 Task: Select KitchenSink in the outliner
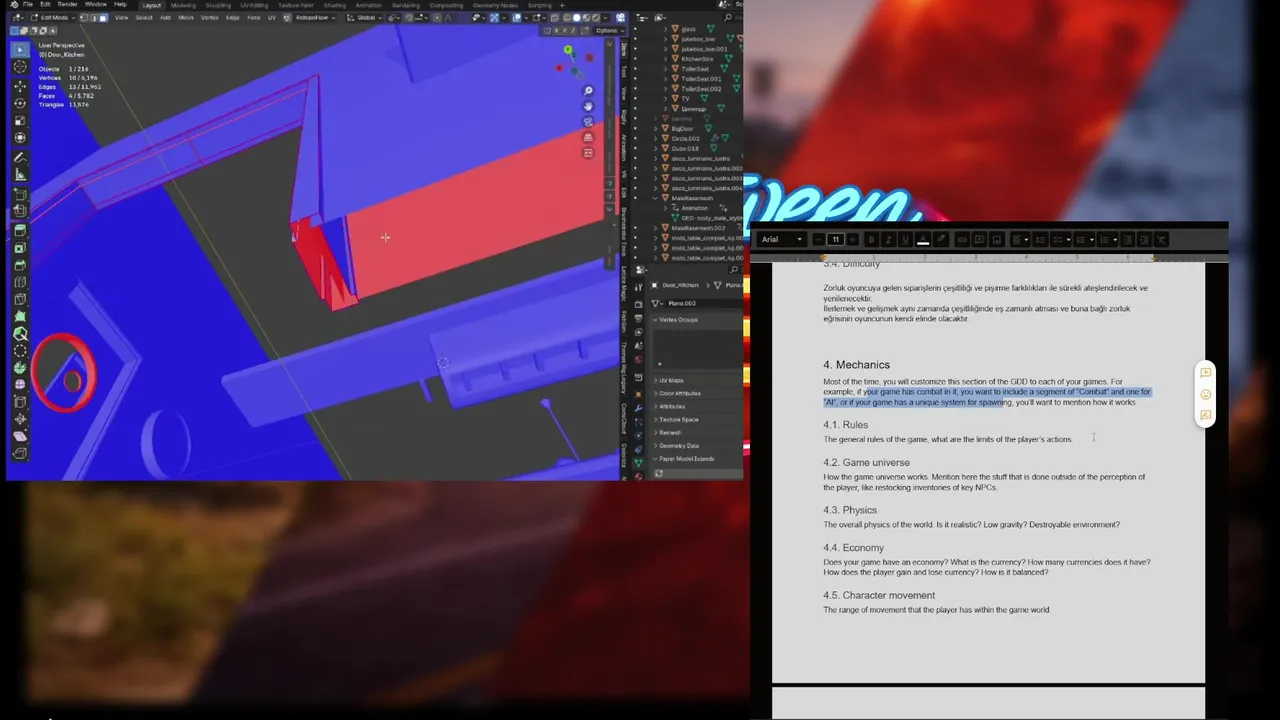697,59
